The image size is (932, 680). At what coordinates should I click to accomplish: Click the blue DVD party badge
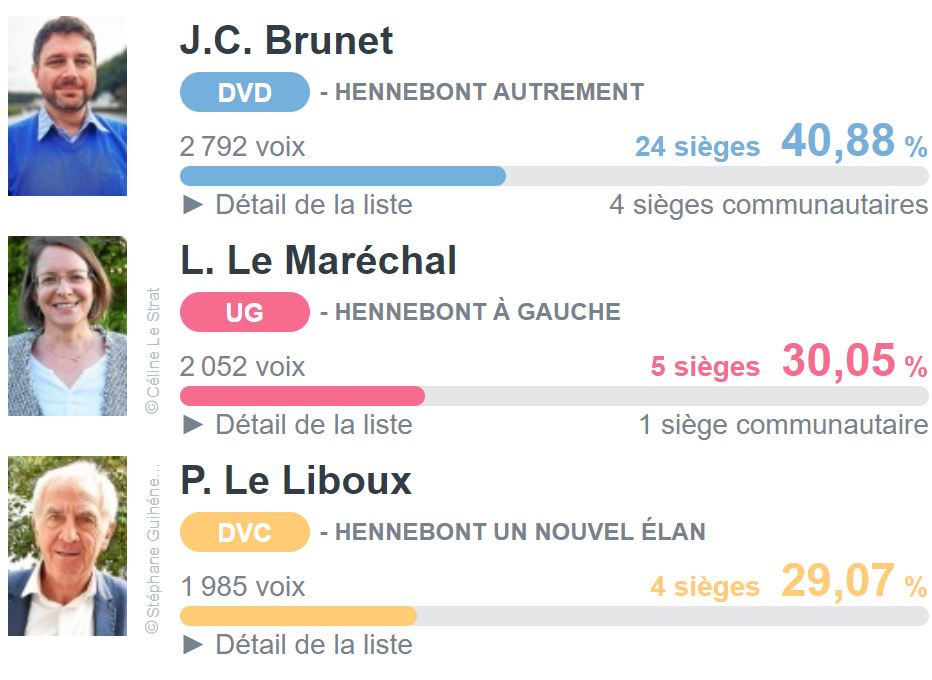tap(245, 93)
